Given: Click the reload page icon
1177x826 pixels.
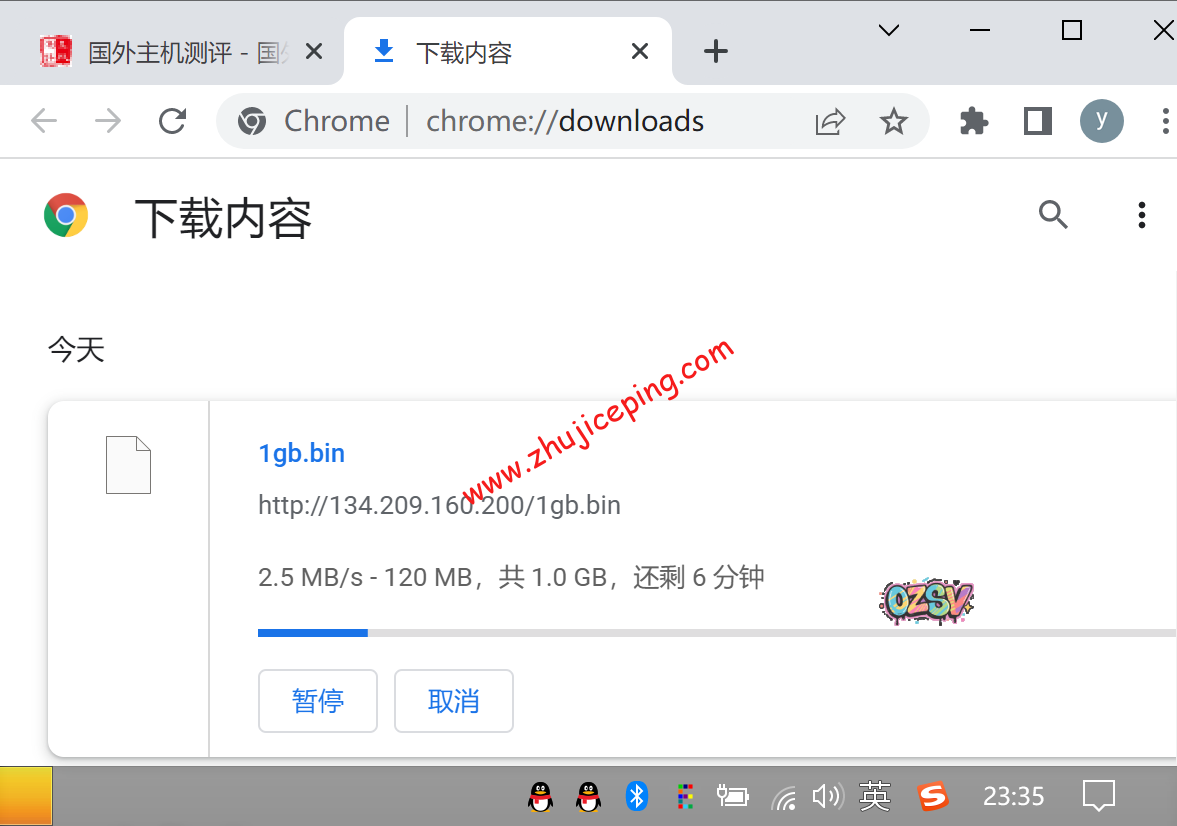Looking at the screenshot, I should [x=173, y=121].
